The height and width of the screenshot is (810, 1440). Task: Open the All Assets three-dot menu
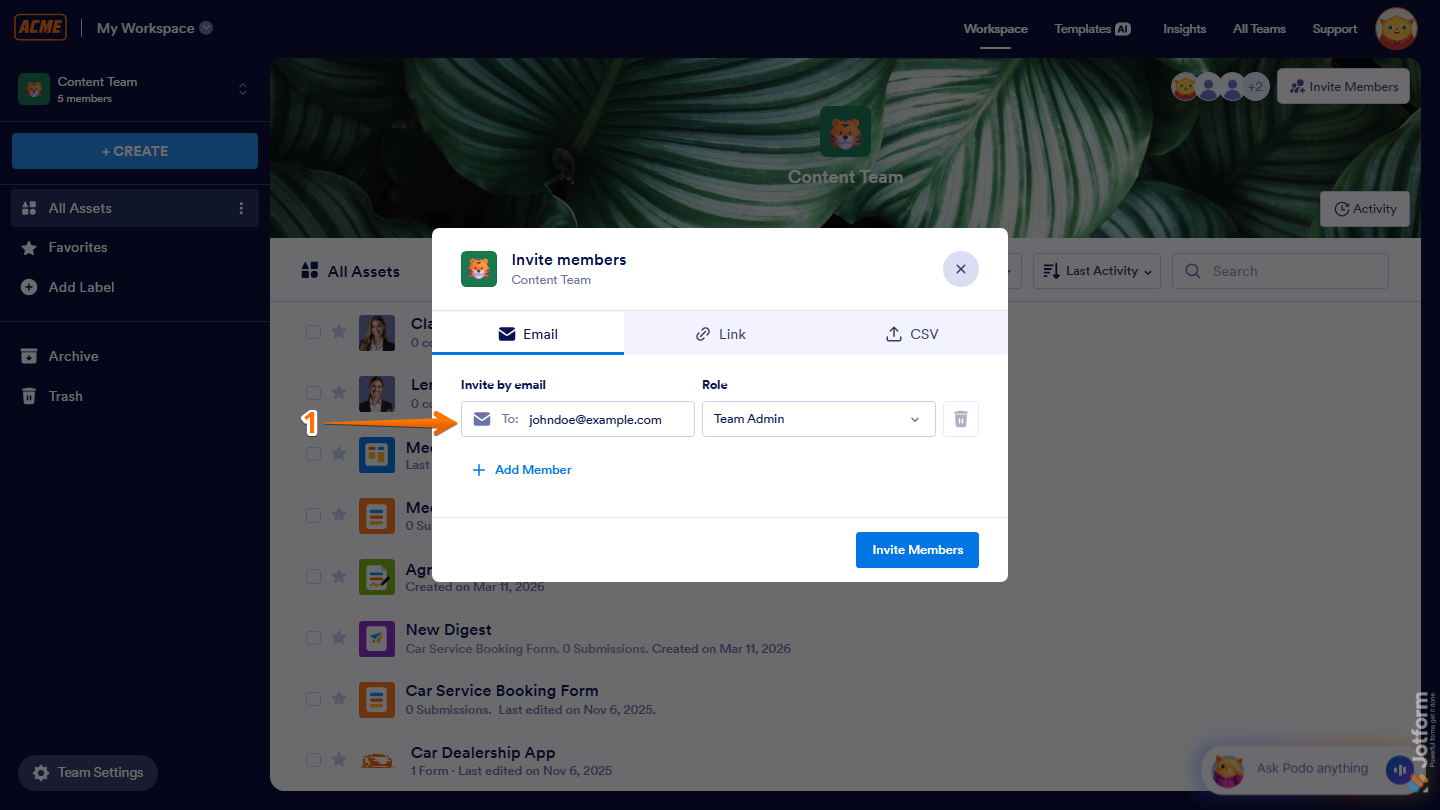point(241,208)
